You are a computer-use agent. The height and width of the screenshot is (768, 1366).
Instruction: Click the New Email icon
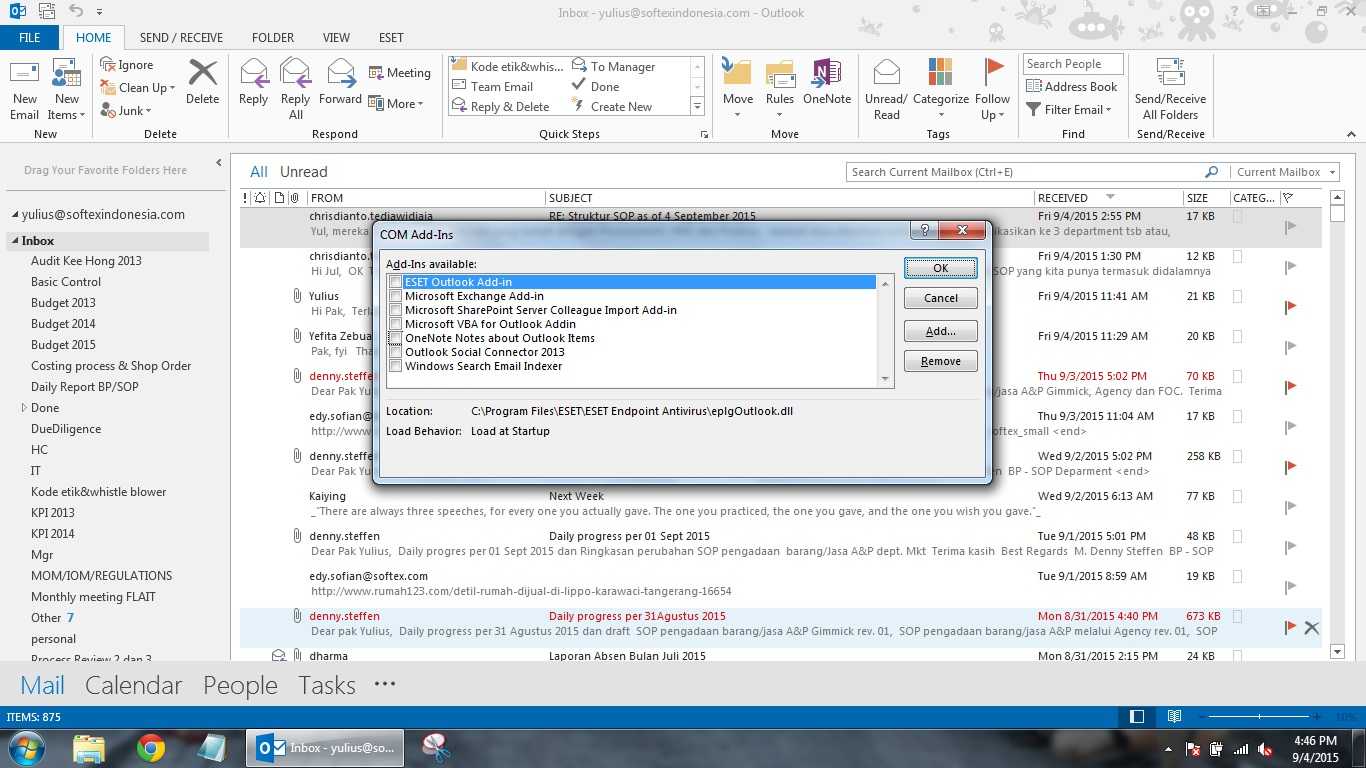pyautogui.click(x=24, y=74)
